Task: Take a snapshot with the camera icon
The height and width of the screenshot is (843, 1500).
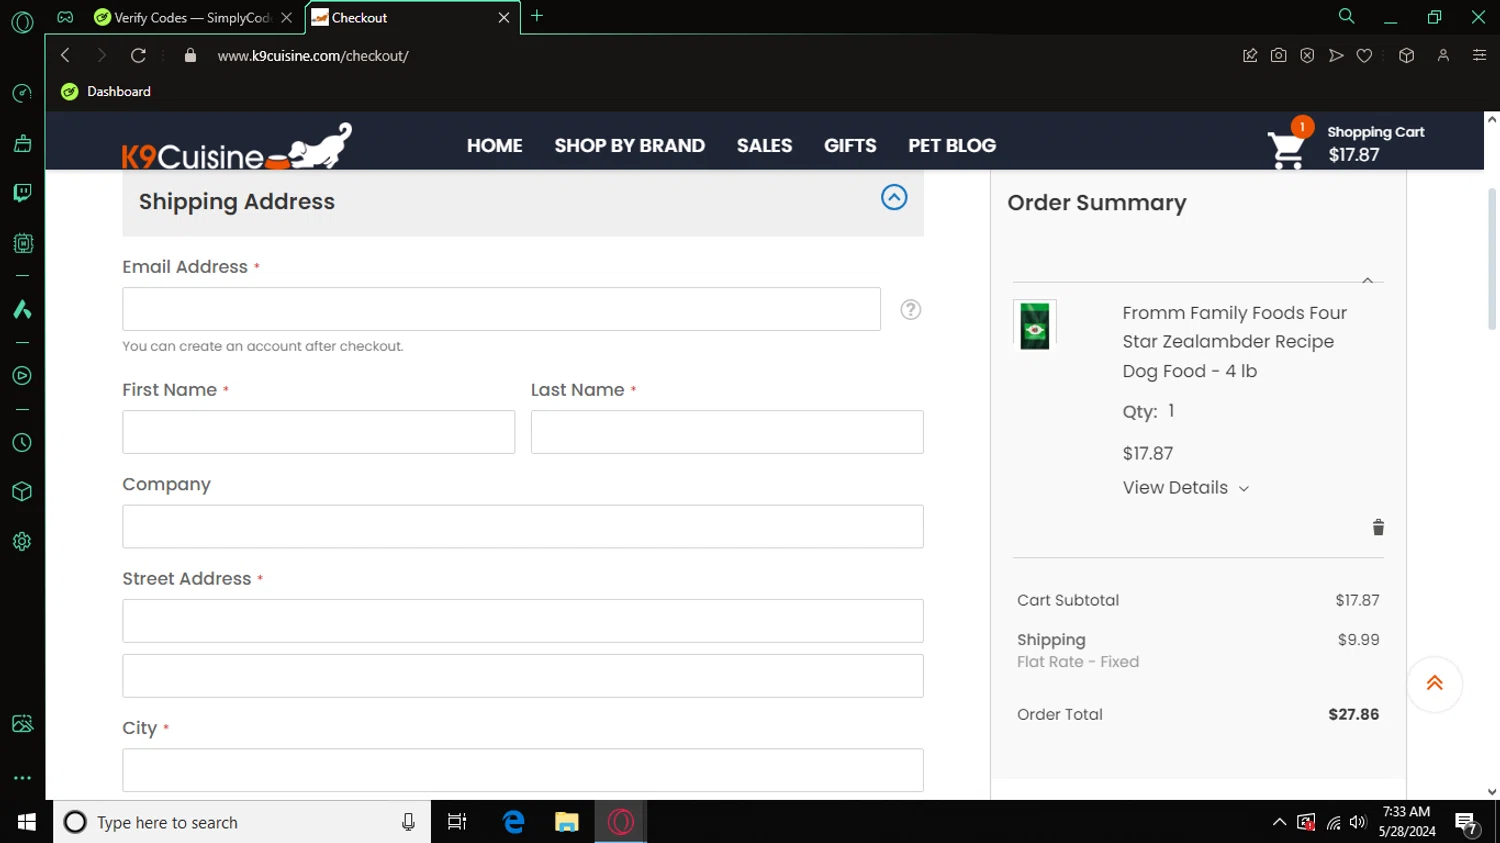Action: pyautogui.click(x=1278, y=56)
